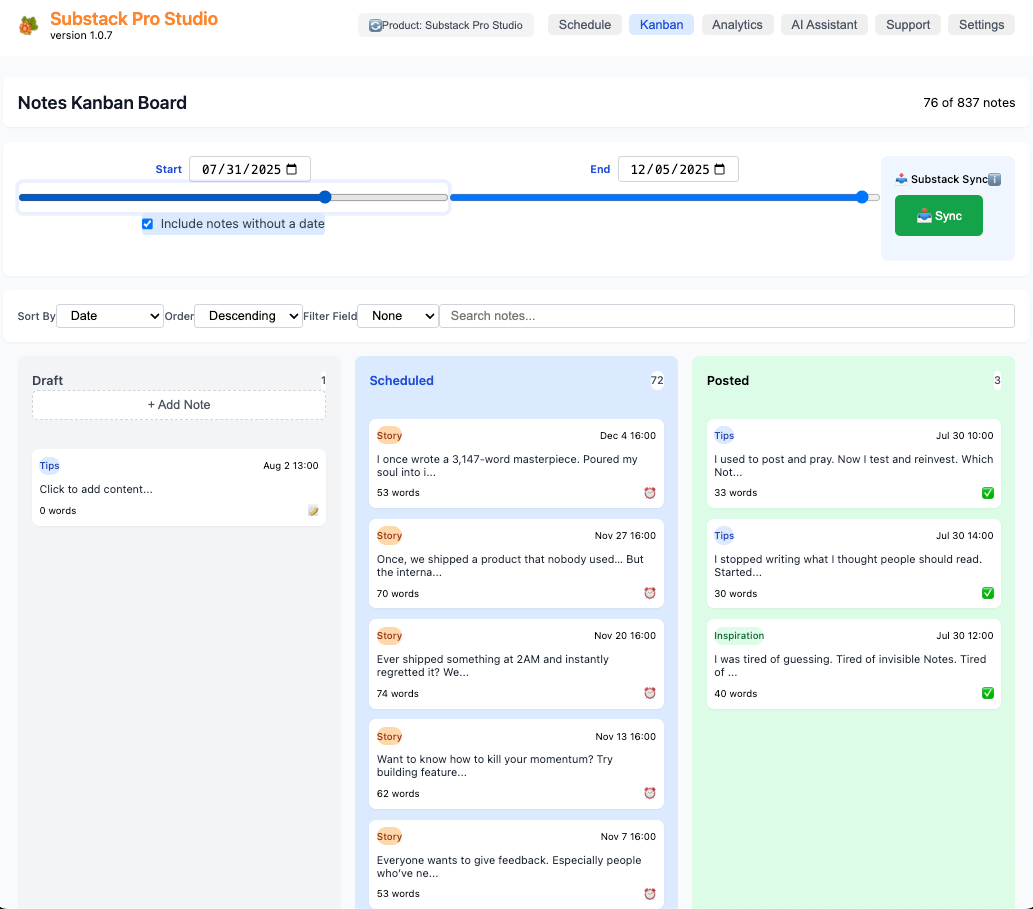Screen dimensions: 1033x909
Task: Open note 'Once, we shipped a product'
Action: pos(516,564)
